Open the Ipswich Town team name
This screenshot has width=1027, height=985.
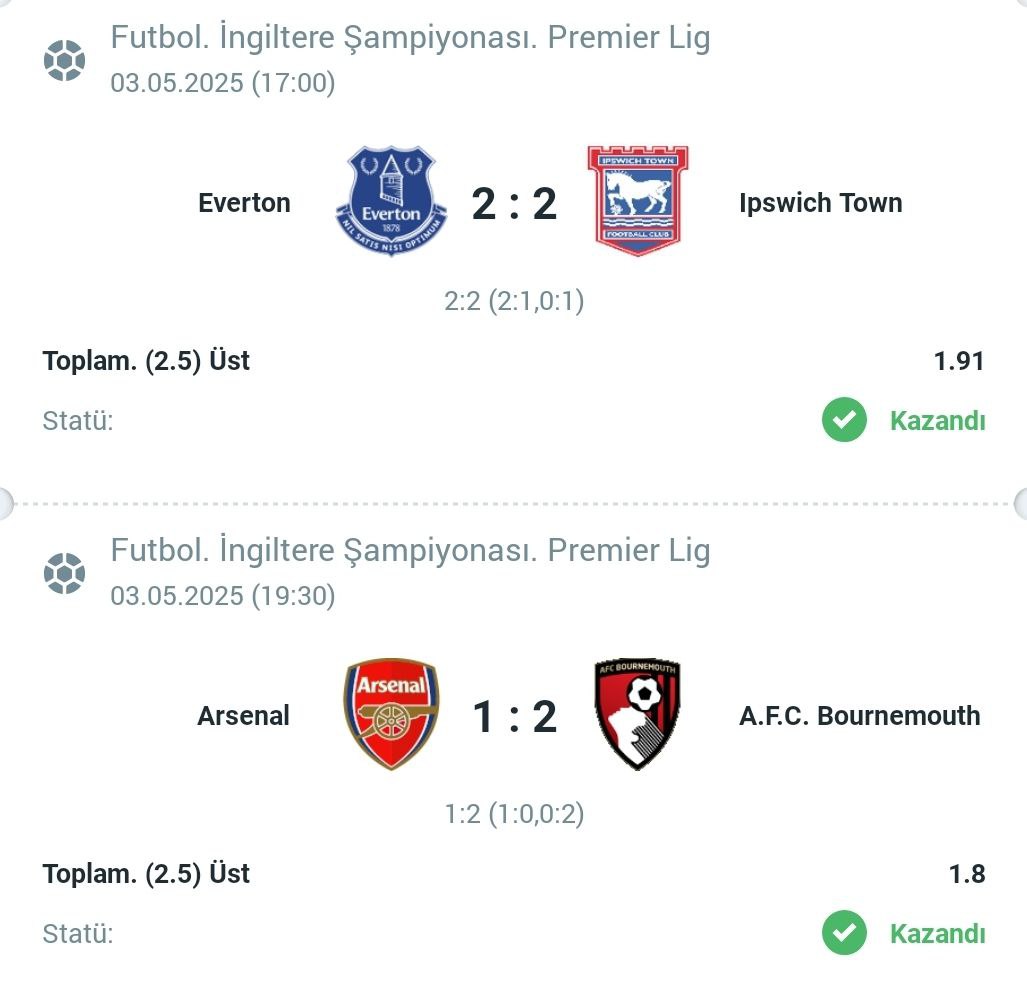(821, 203)
